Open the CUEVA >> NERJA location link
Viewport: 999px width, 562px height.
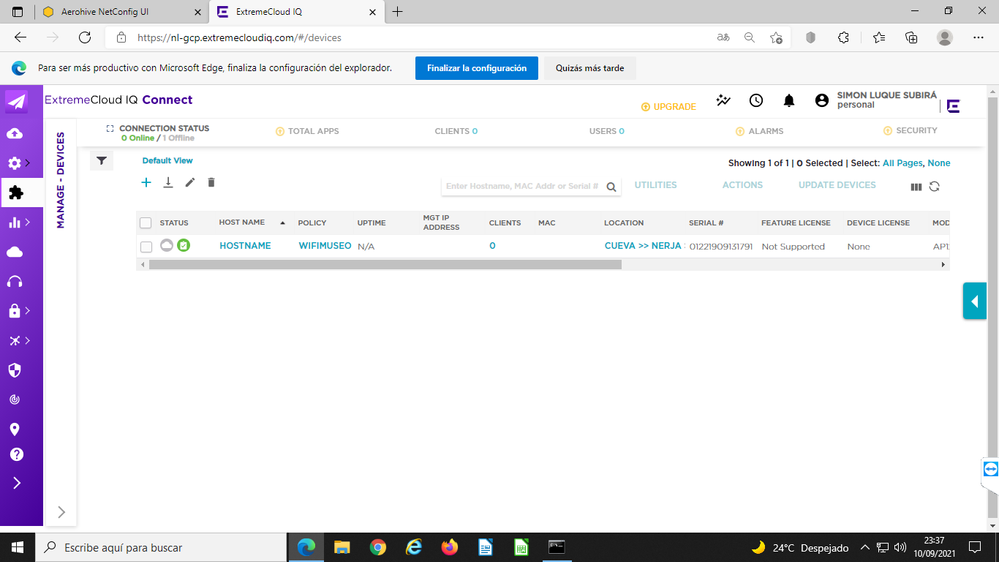coord(643,246)
